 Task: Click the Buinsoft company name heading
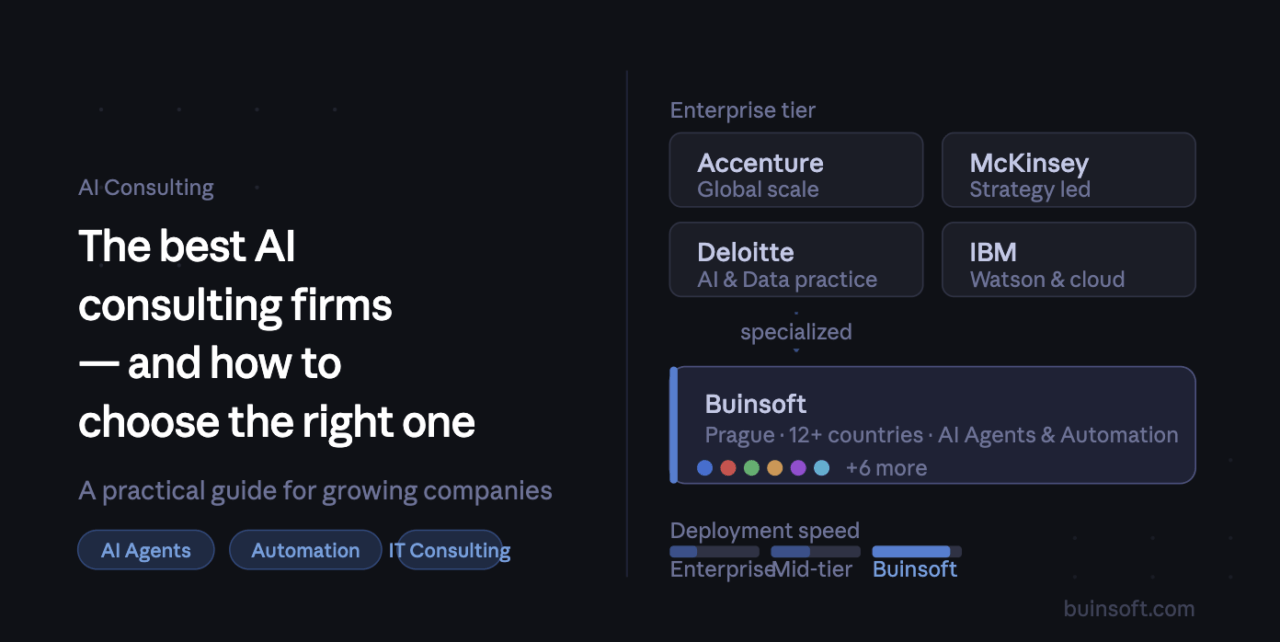756,404
